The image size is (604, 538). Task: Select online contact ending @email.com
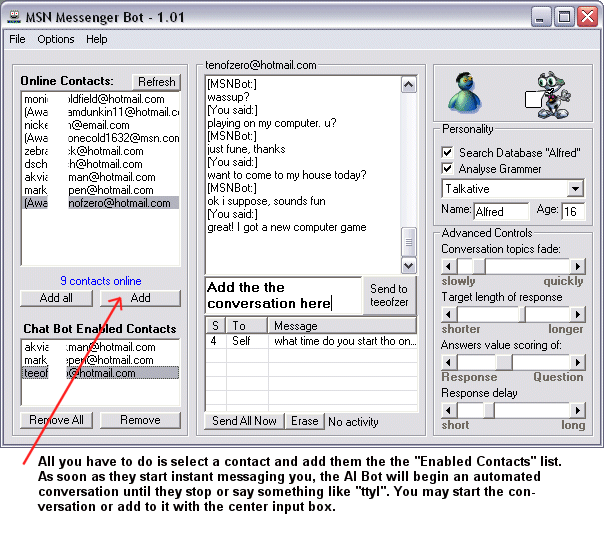click(x=101, y=125)
